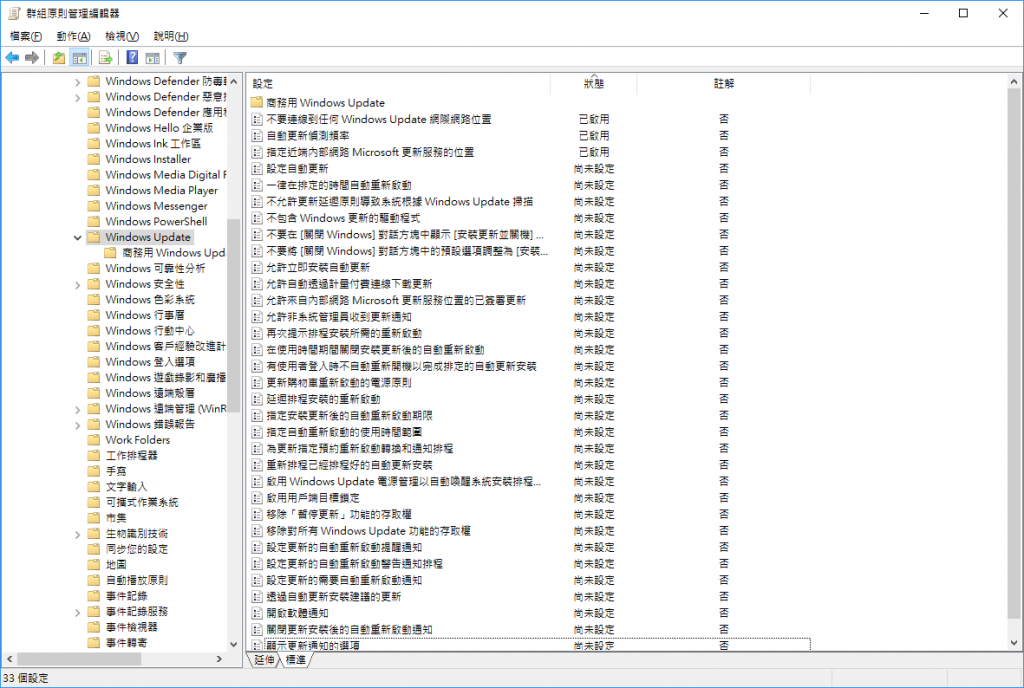Click the Back arrow toolbar icon
Image resolution: width=1024 pixels, height=688 pixels.
(12, 58)
